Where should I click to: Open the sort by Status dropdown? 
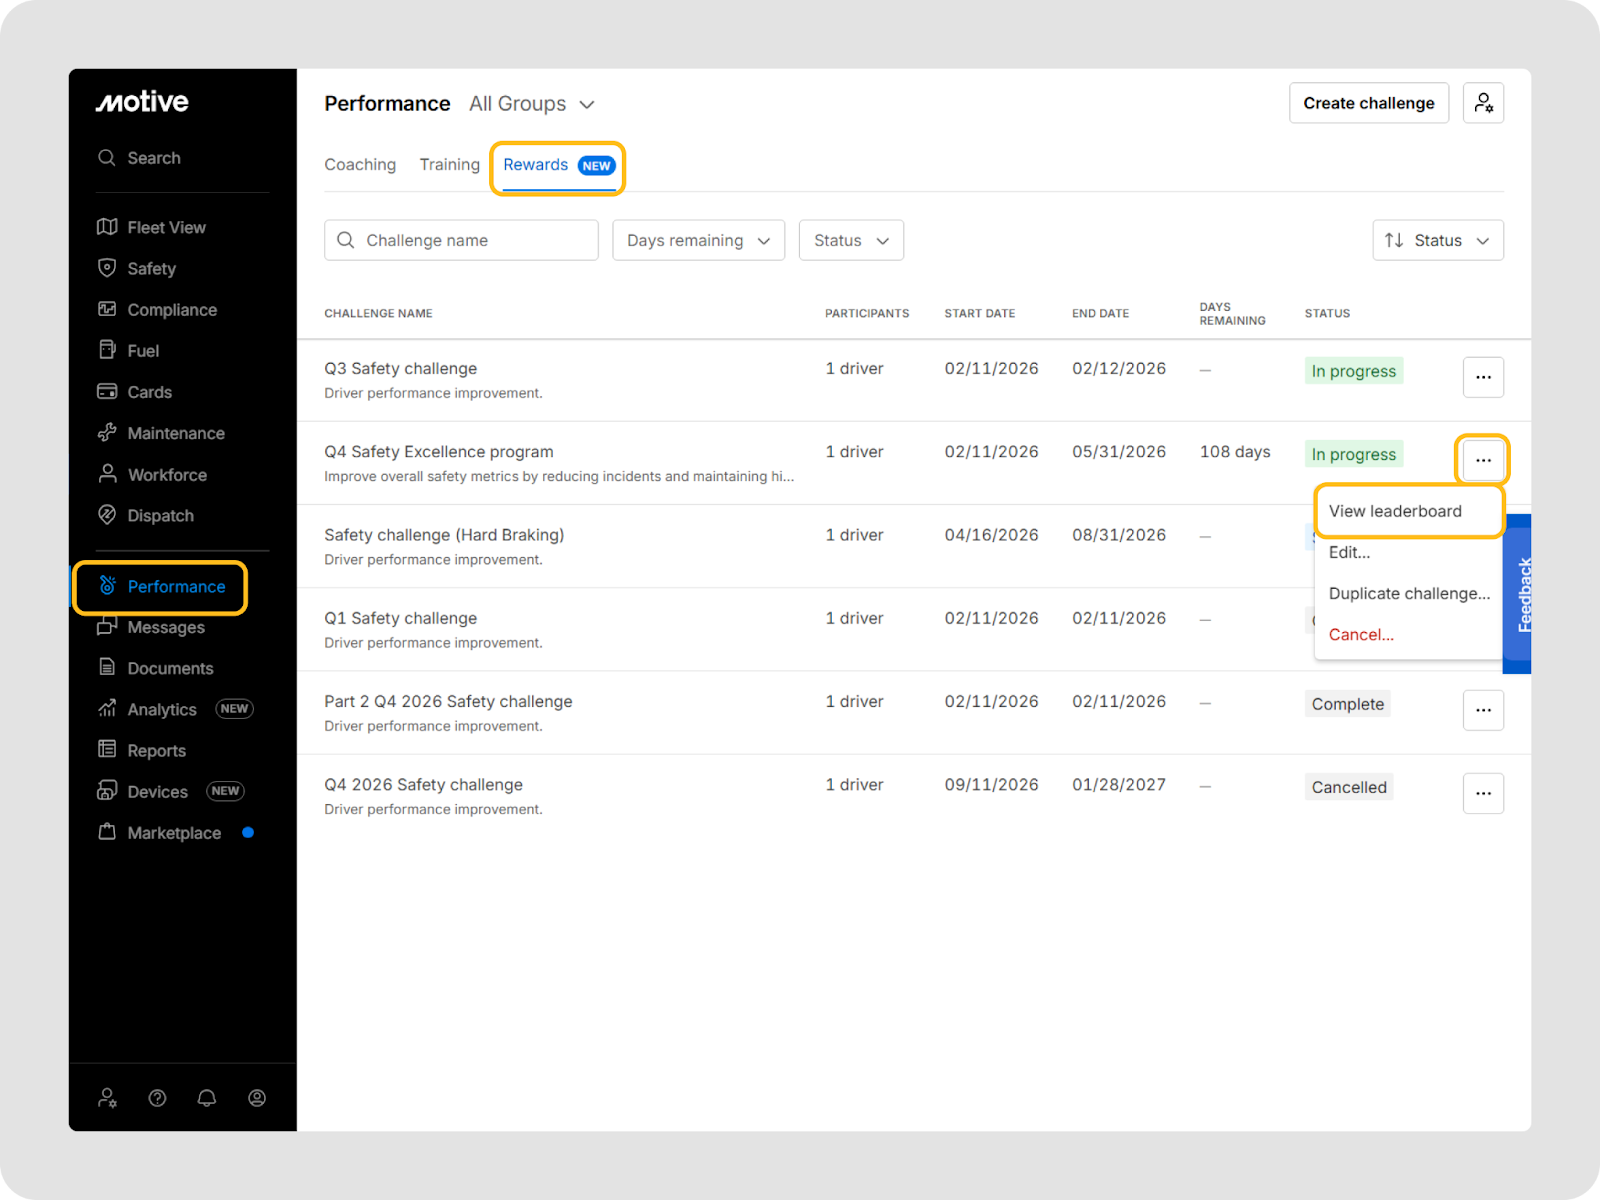1437,240
